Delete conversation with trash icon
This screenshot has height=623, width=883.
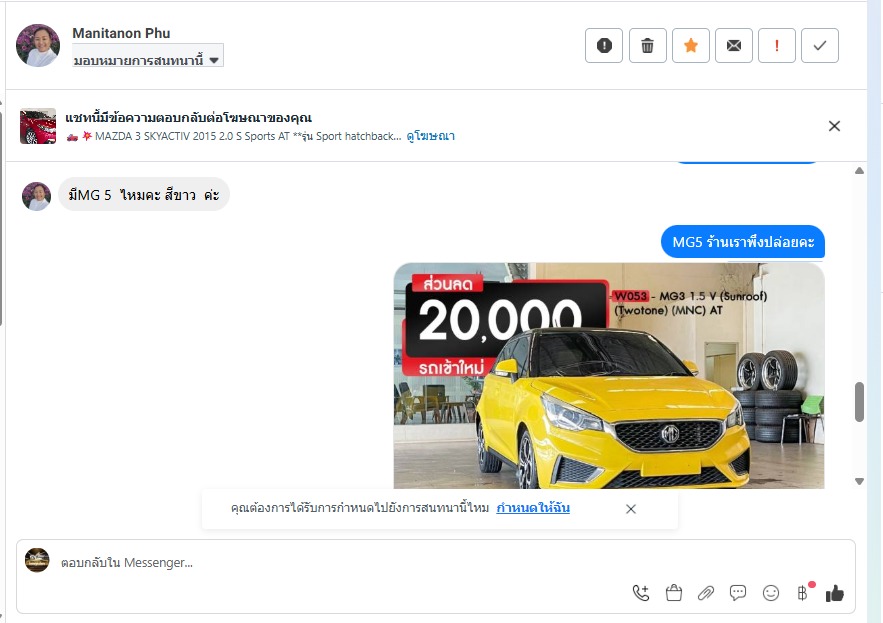648,46
